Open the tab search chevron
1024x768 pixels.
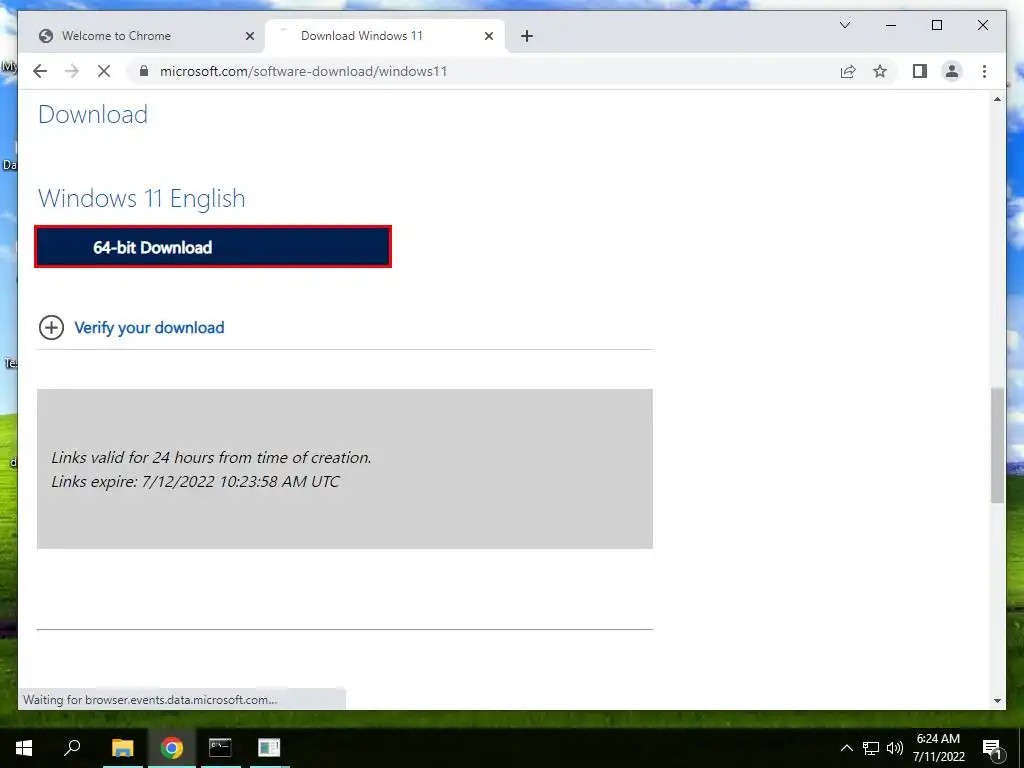click(x=845, y=25)
